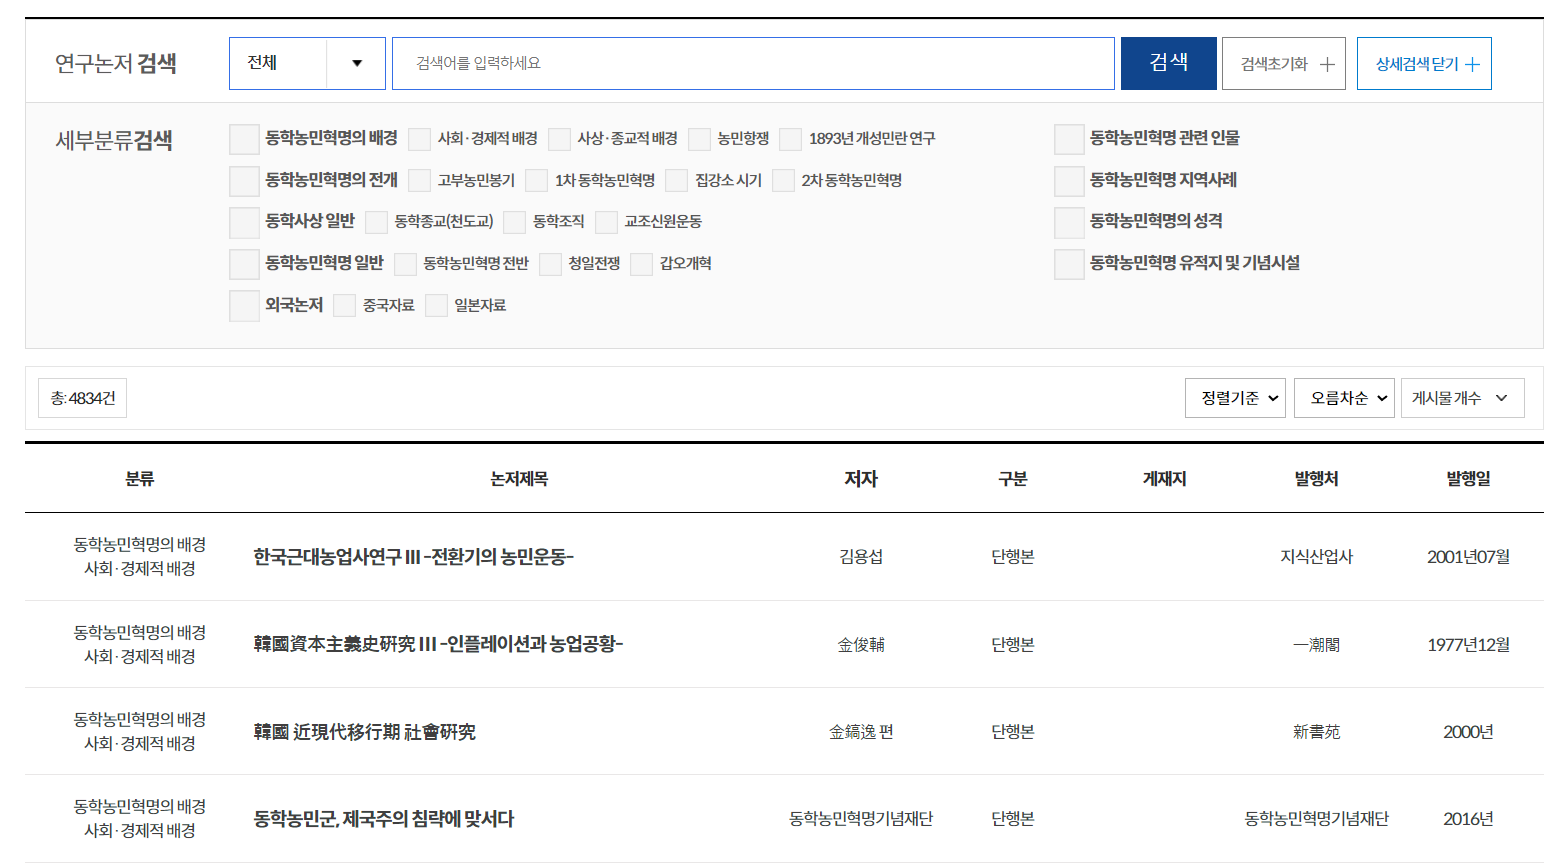This screenshot has height=867, width=1559.
Task: Click author name 김용섭
Action: [861, 557]
